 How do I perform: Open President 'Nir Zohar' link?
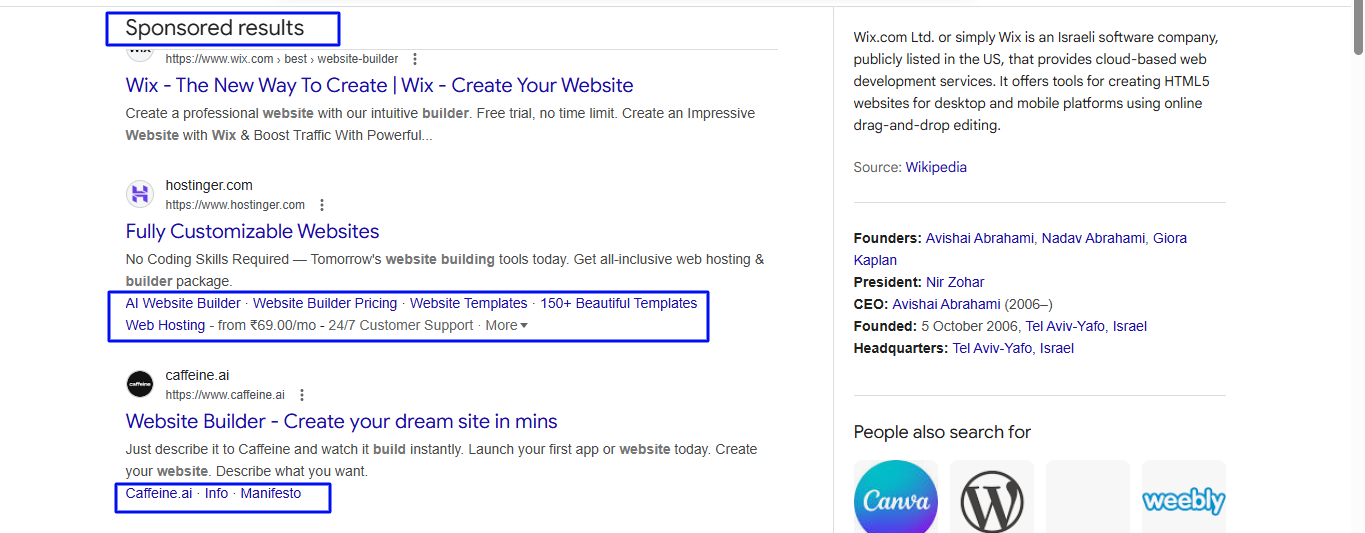[x=955, y=282]
